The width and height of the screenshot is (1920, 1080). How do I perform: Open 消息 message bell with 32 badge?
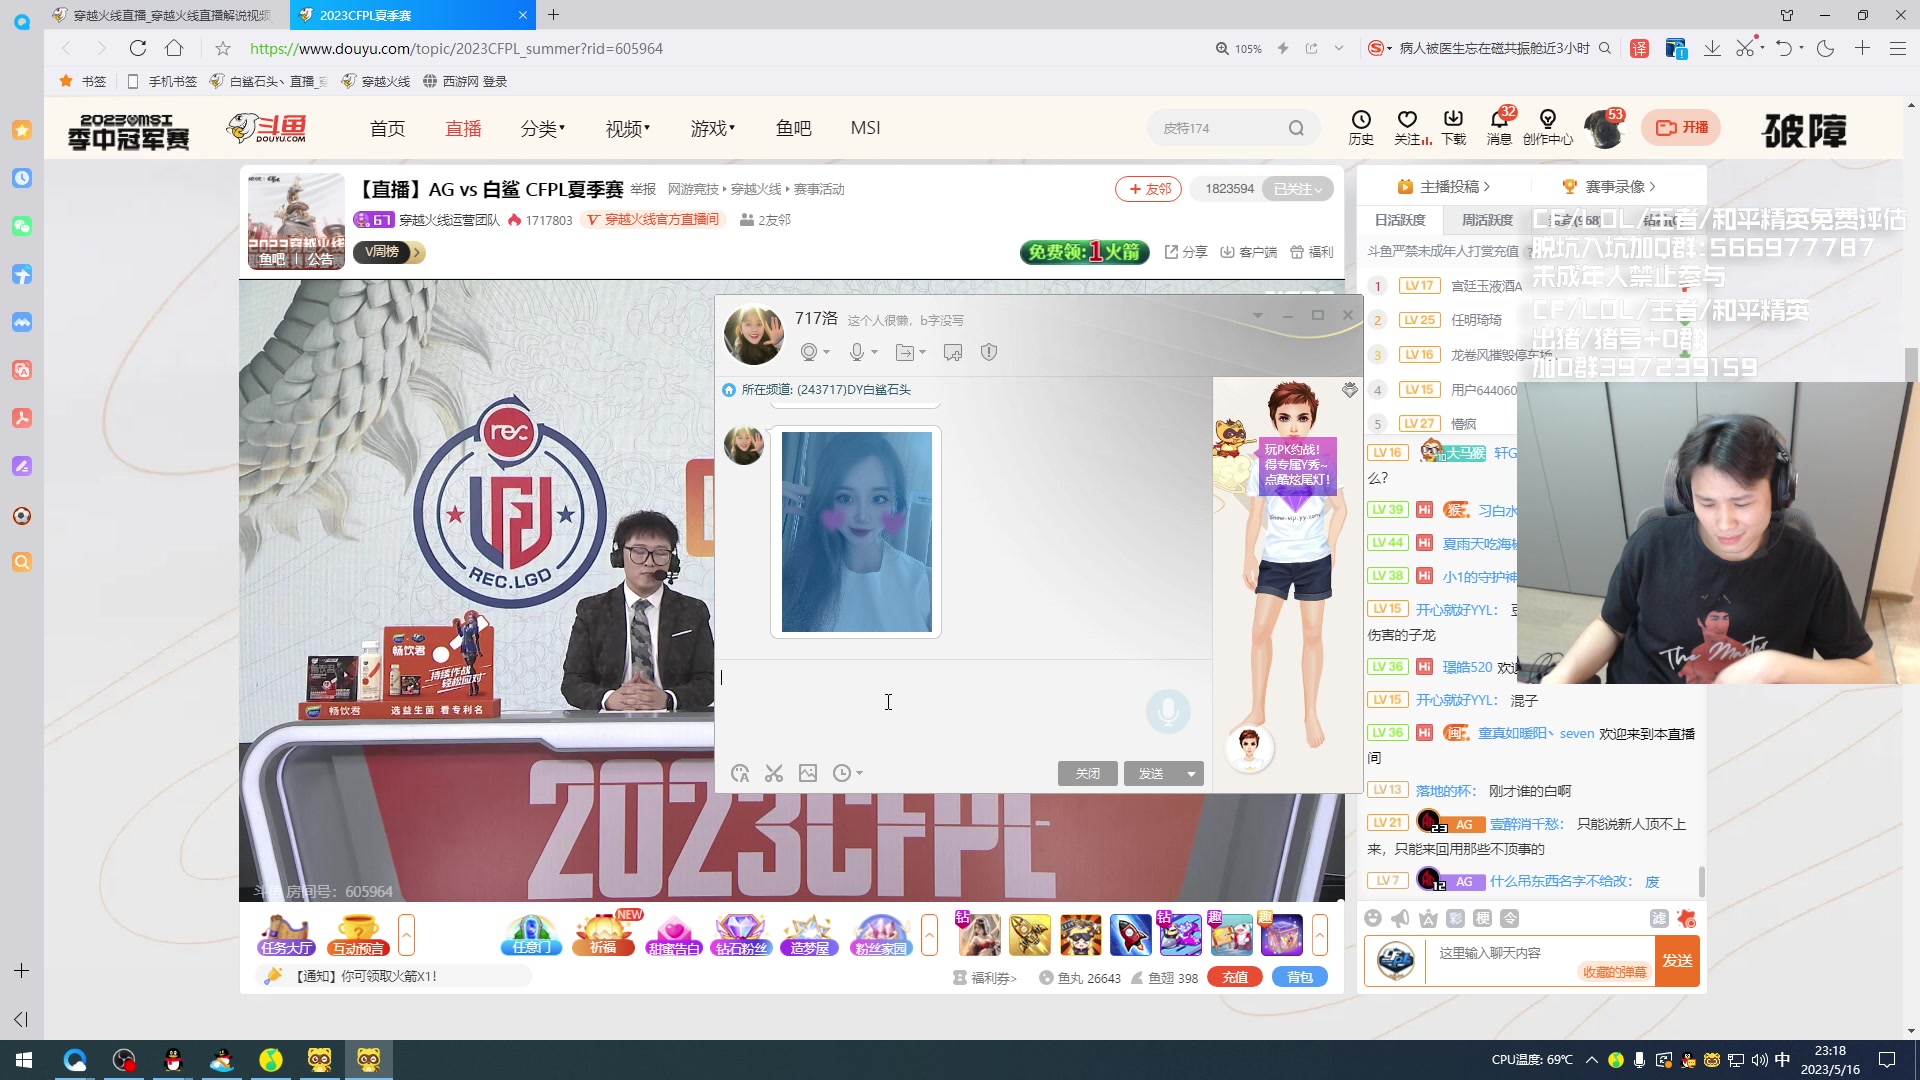1499,128
